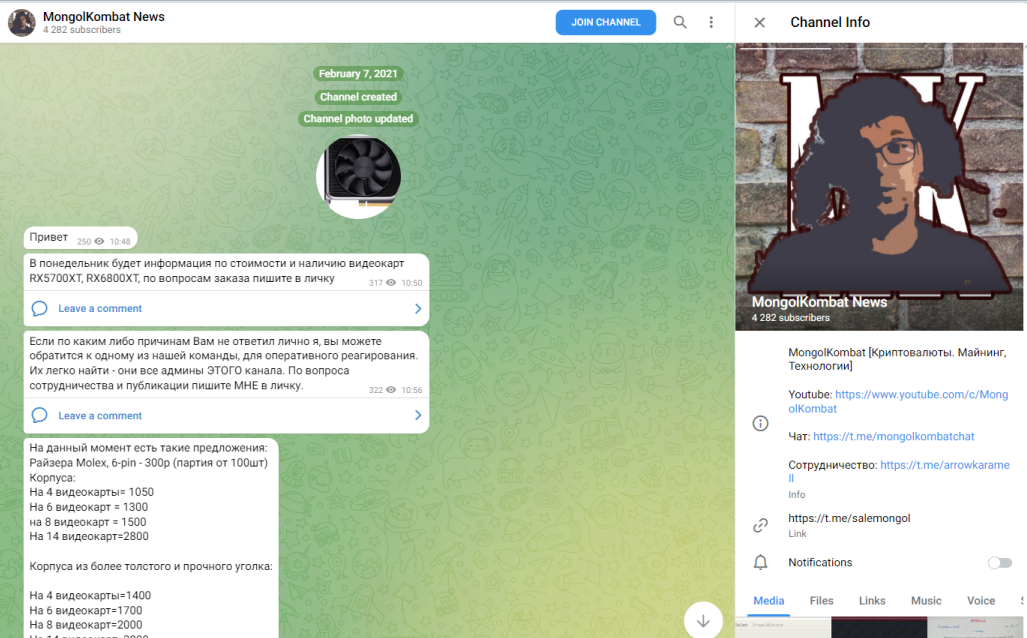
Task: Click the comment bubble icon under the admins post
Action: [x=39, y=415]
